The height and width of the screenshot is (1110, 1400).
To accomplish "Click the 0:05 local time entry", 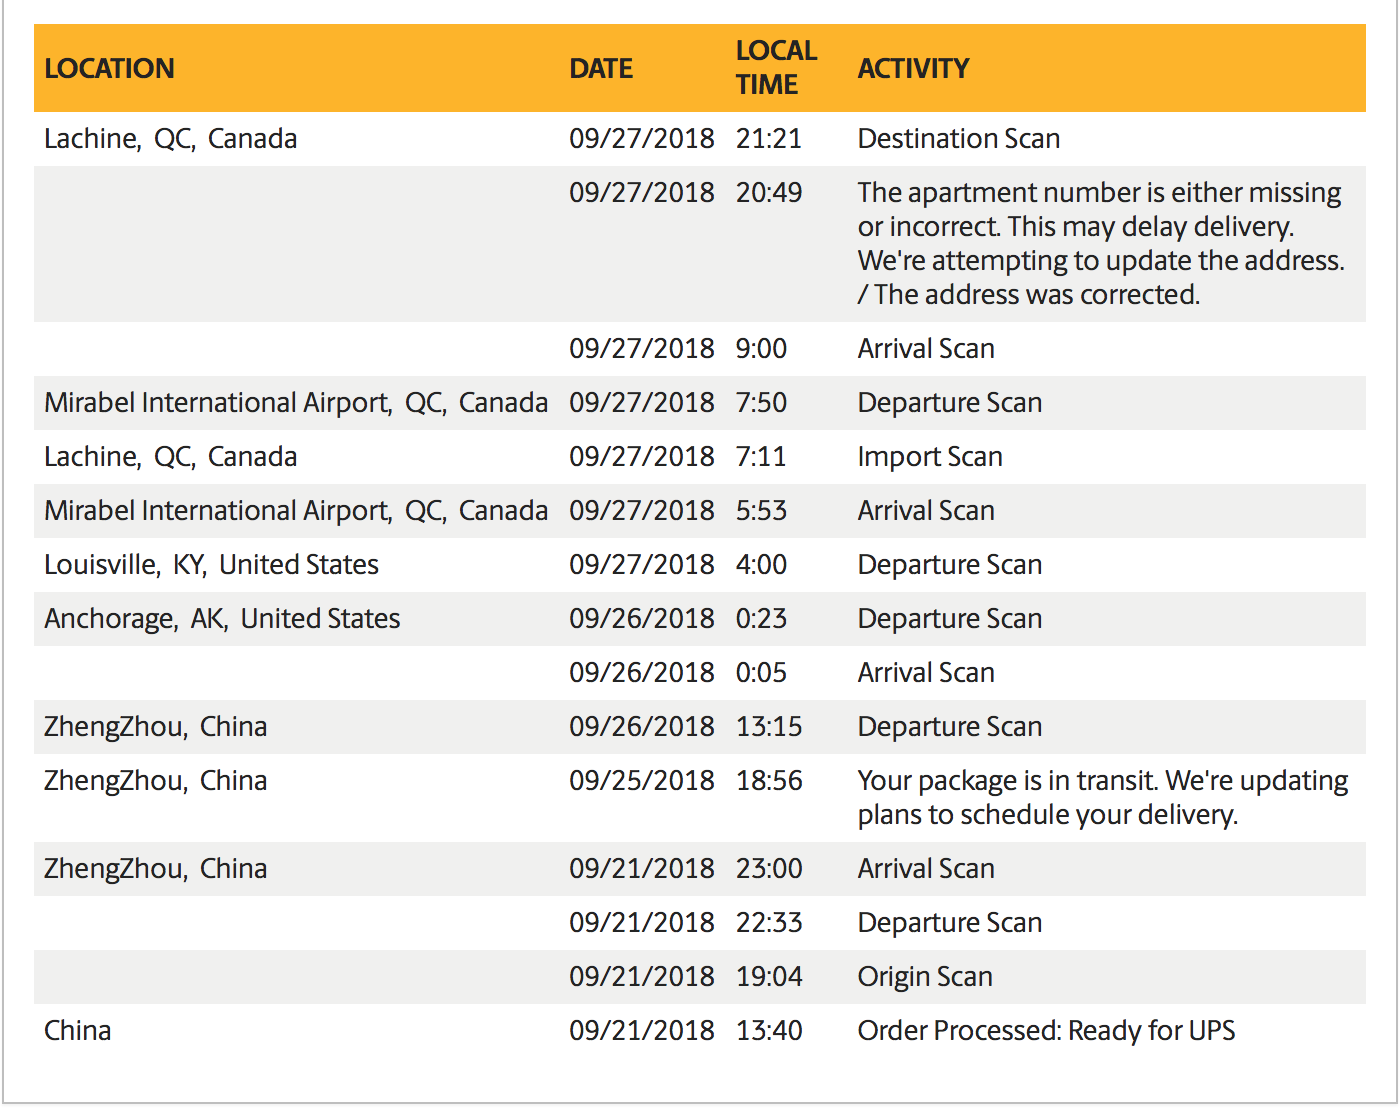I will point(760,673).
